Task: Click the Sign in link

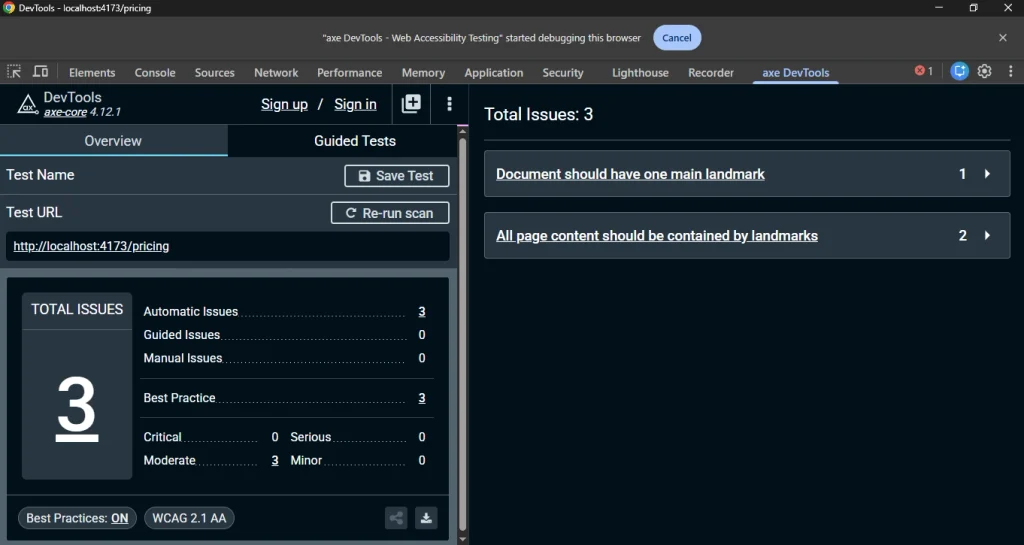Action: 355,104
